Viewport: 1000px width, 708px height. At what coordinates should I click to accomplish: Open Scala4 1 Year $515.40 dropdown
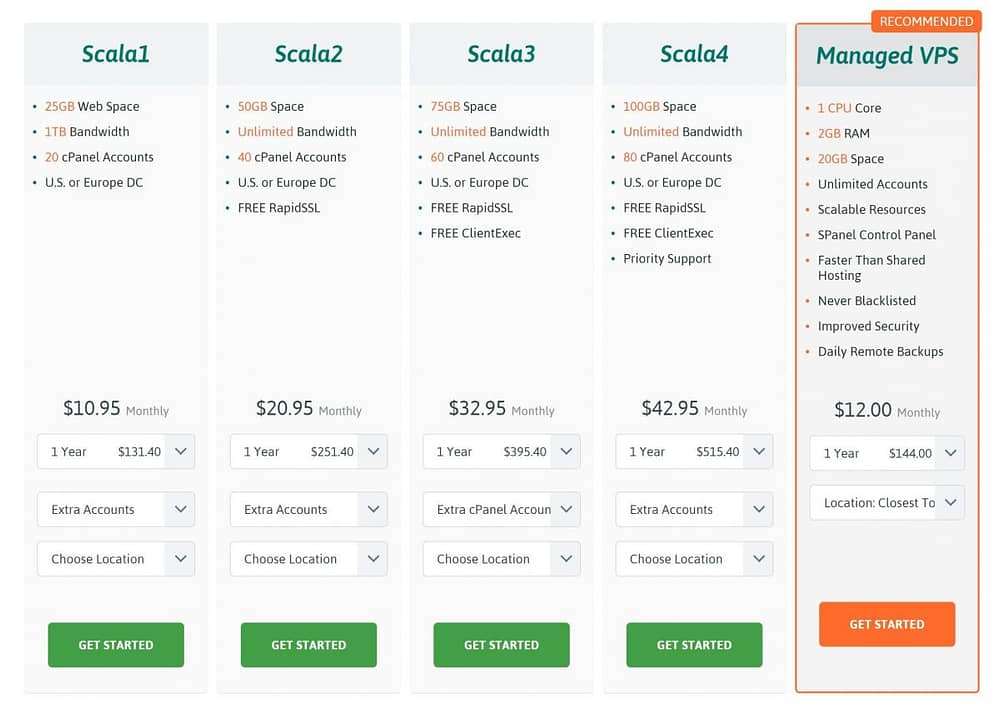pyautogui.click(x=695, y=452)
